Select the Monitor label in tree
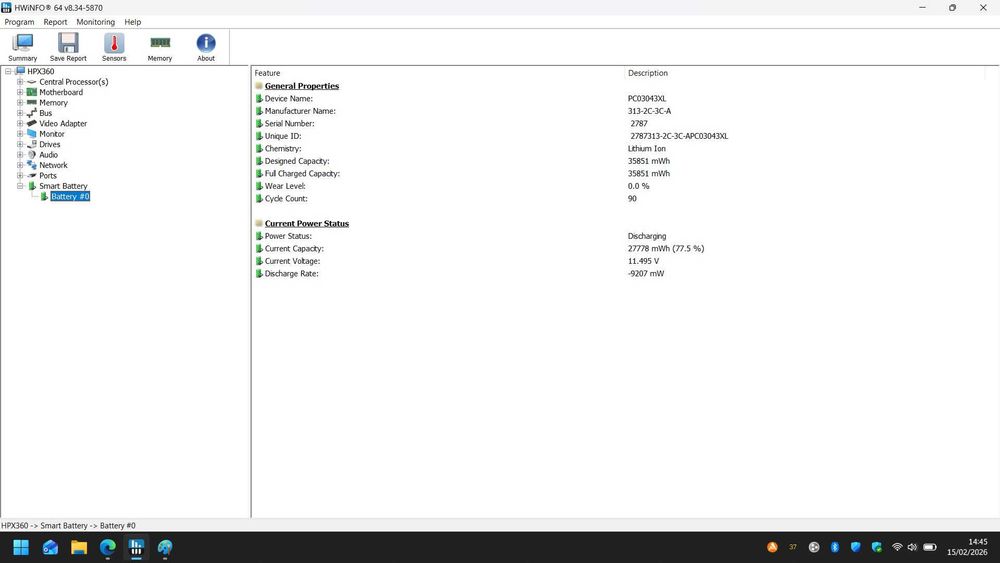This screenshot has height=563, width=1000. (52, 134)
